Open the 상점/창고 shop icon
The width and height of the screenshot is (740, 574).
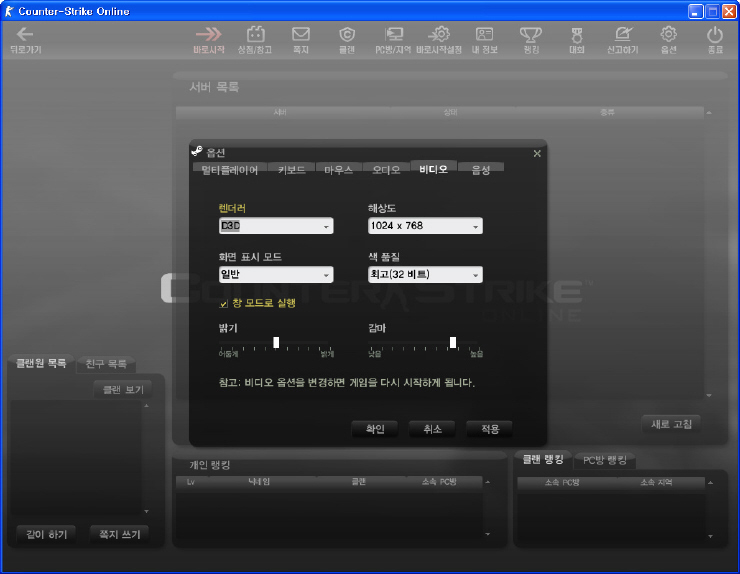255,34
